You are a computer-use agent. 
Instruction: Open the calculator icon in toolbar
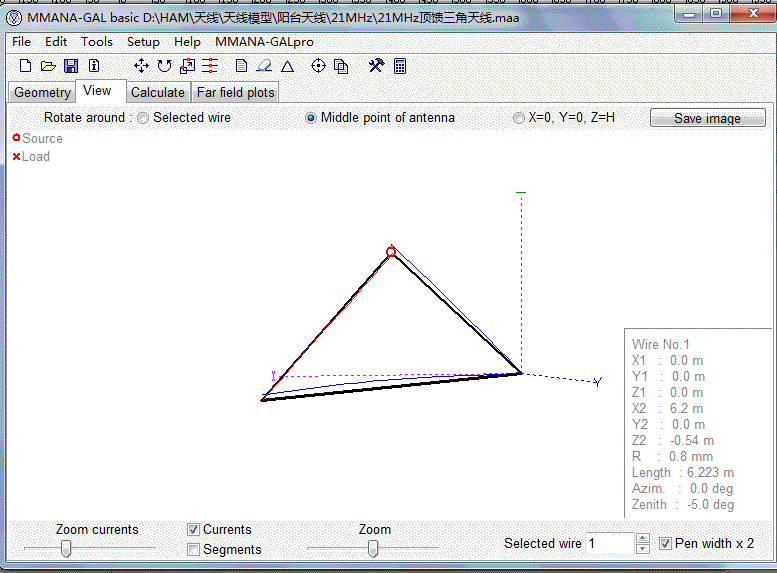click(400, 66)
